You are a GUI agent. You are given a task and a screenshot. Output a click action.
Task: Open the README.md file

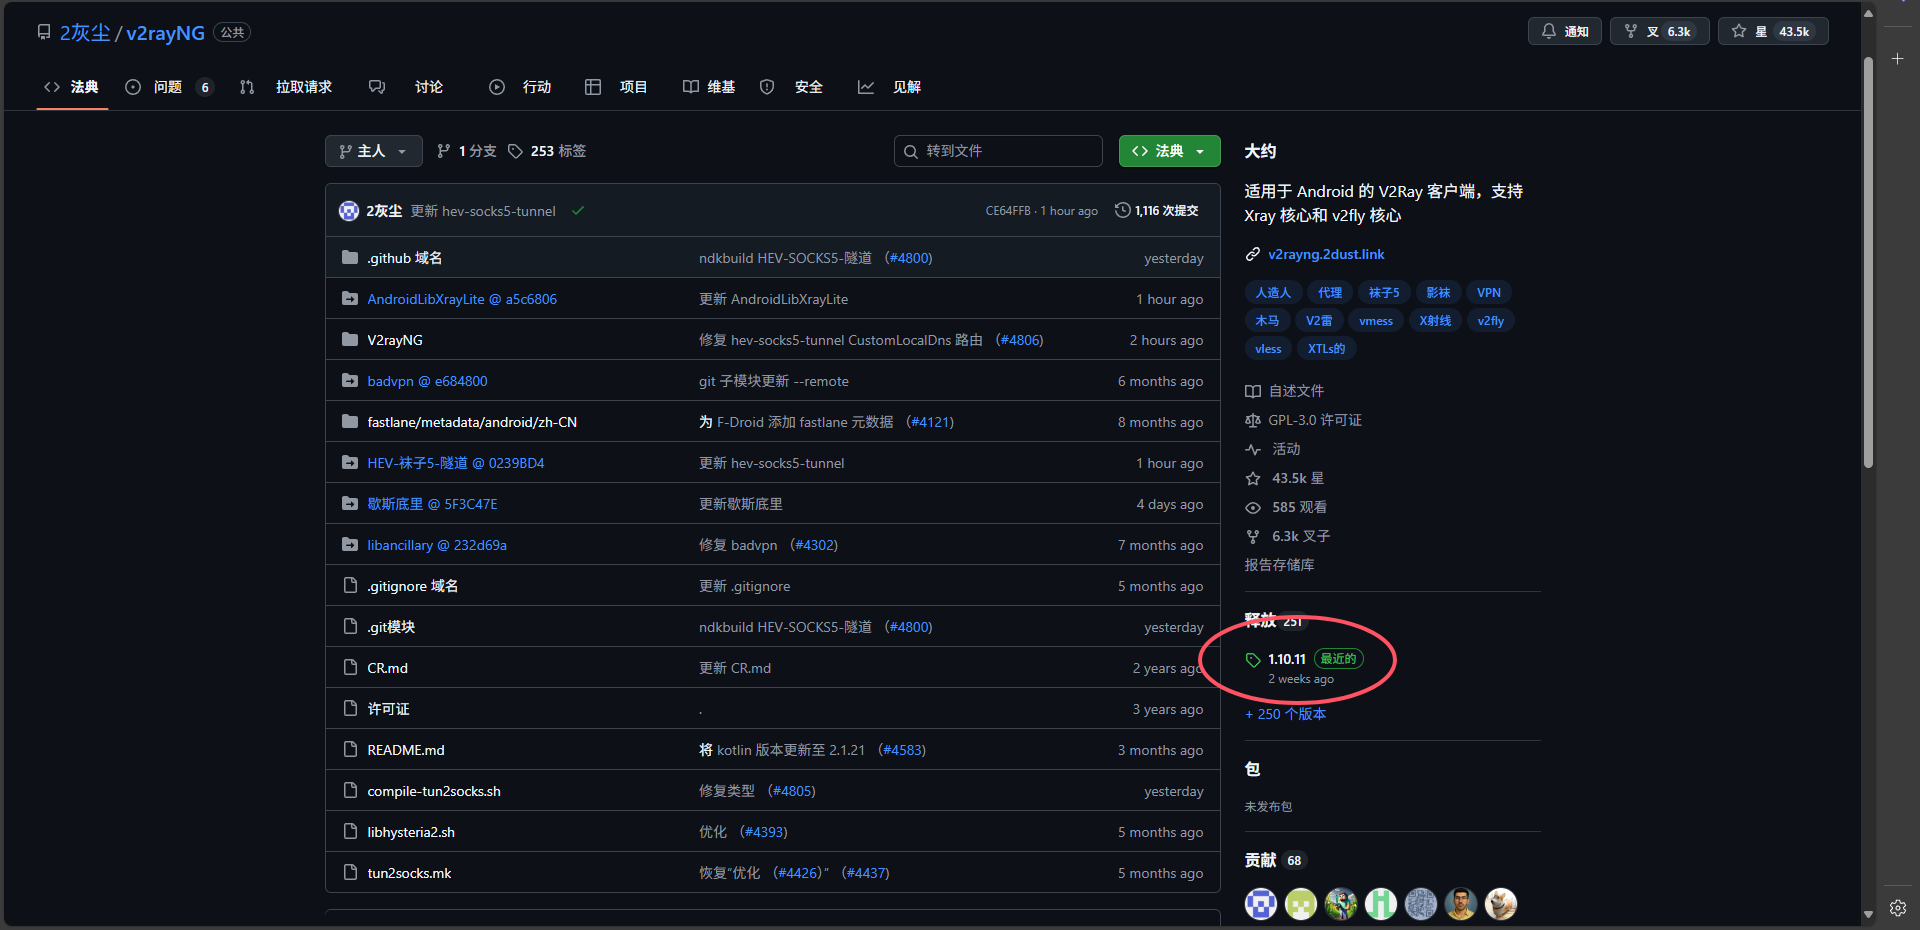[406, 750]
